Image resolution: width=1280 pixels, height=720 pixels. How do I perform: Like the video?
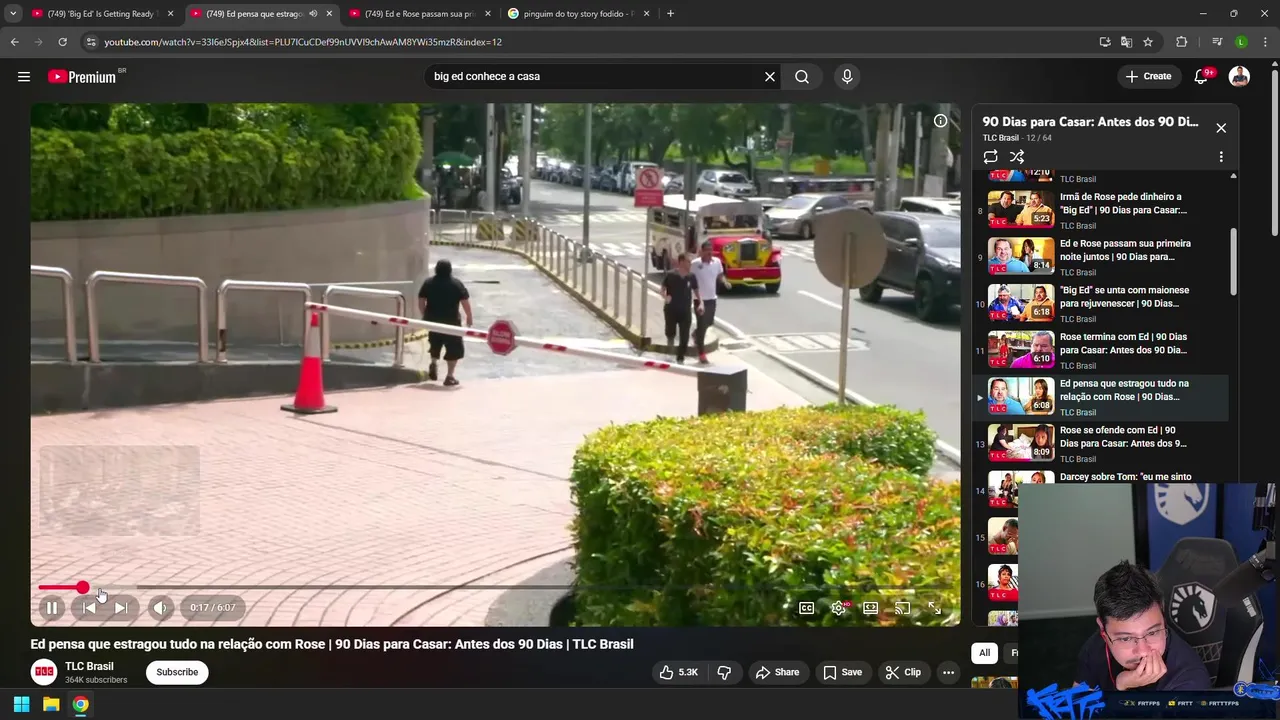pos(678,672)
